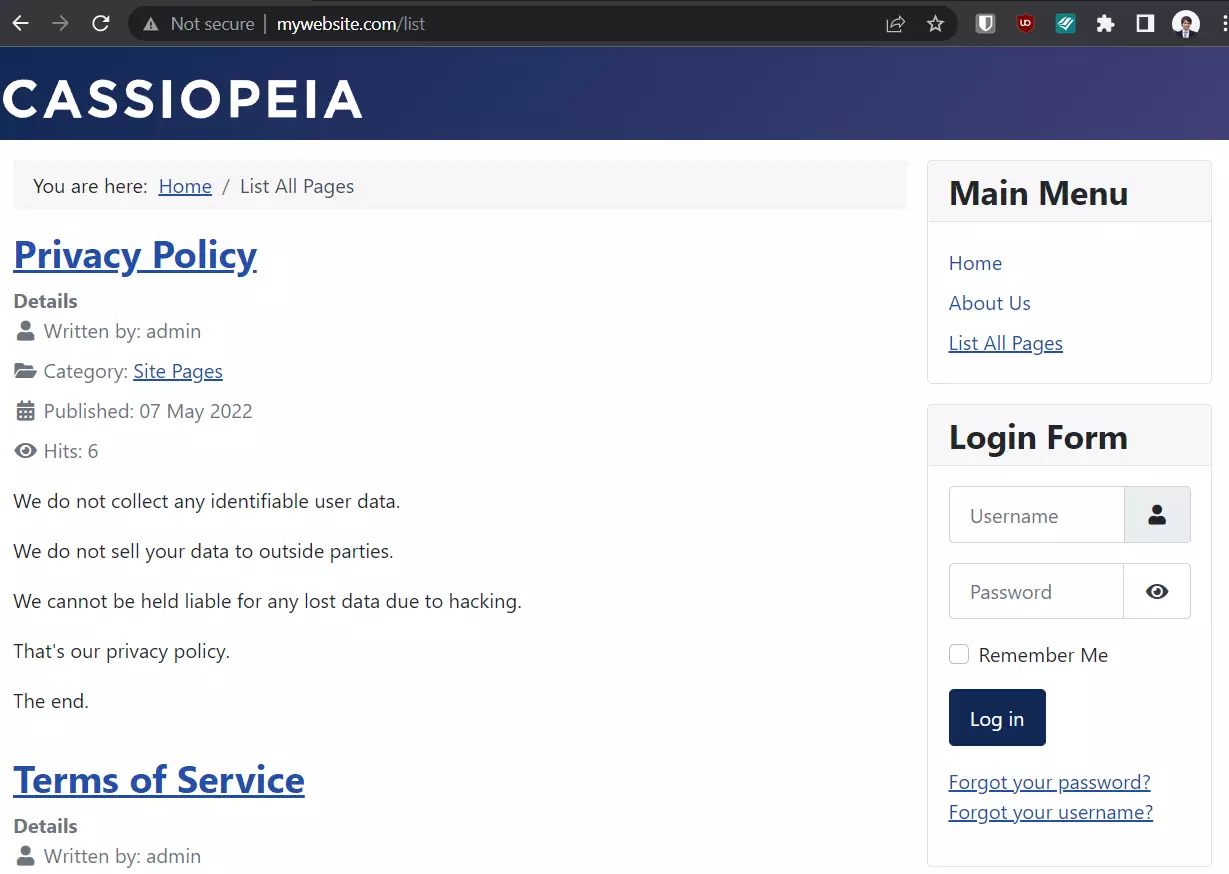
Task: Open the Bitwarden shield extension icon
Action: (986, 24)
